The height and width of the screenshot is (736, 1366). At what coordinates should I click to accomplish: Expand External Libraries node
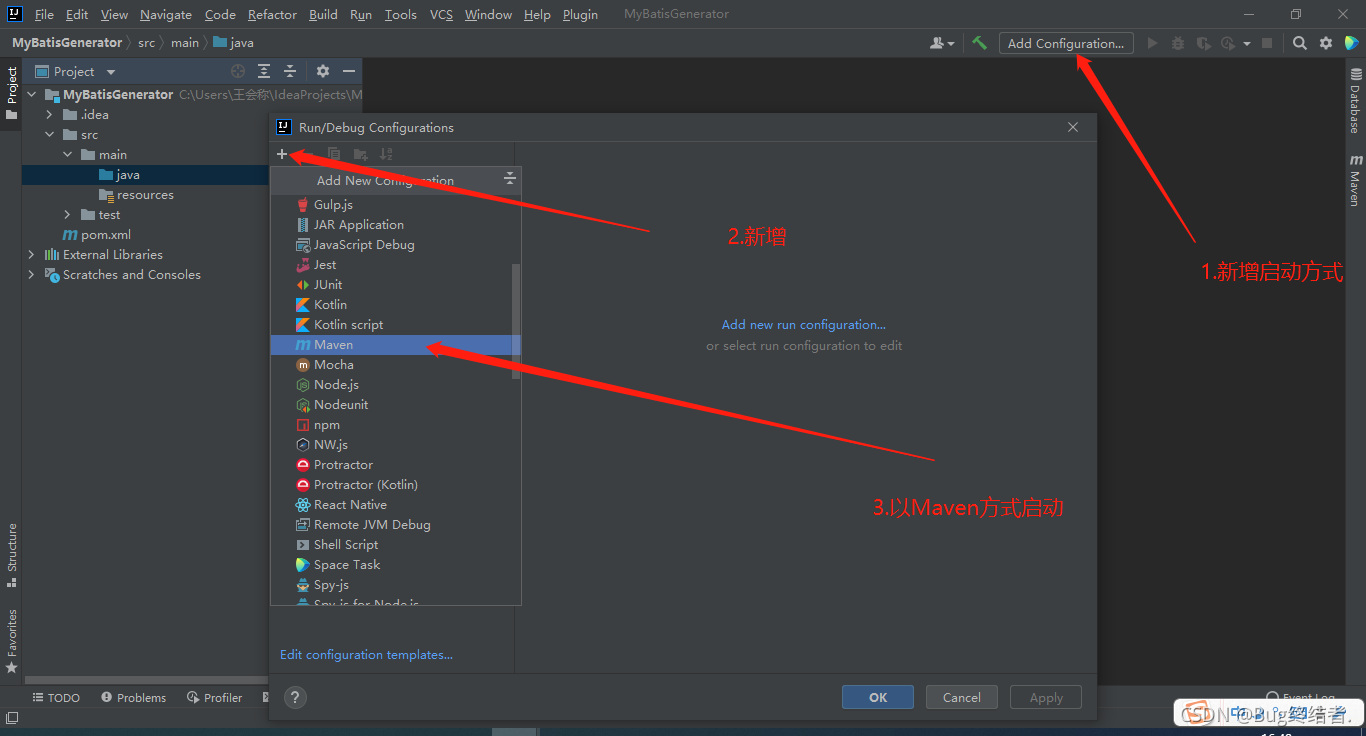(x=31, y=255)
